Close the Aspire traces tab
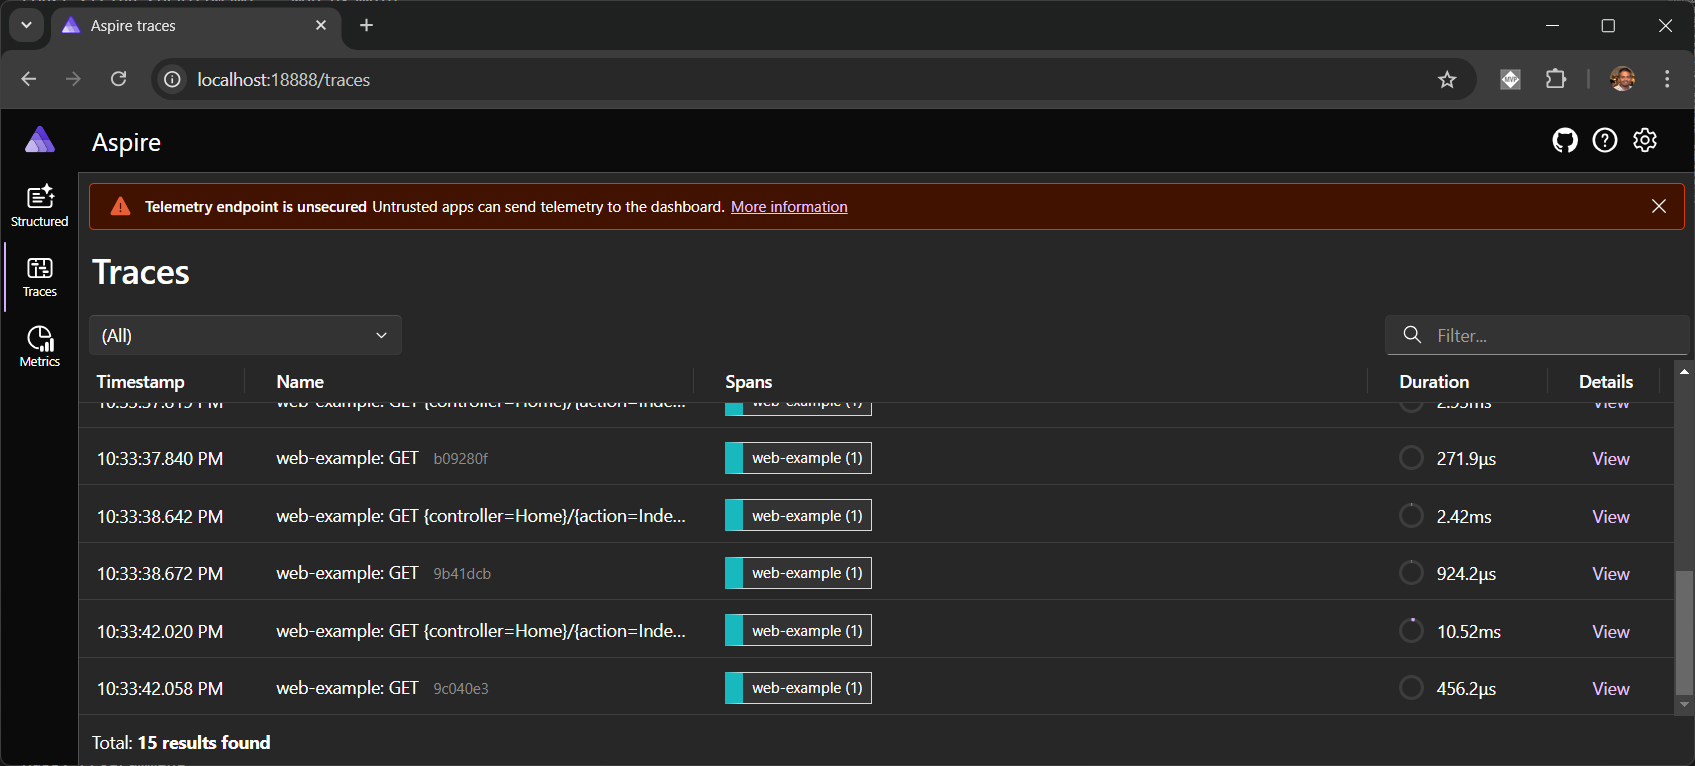The width and height of the screenshot is (1695, 766). (321, 25)
